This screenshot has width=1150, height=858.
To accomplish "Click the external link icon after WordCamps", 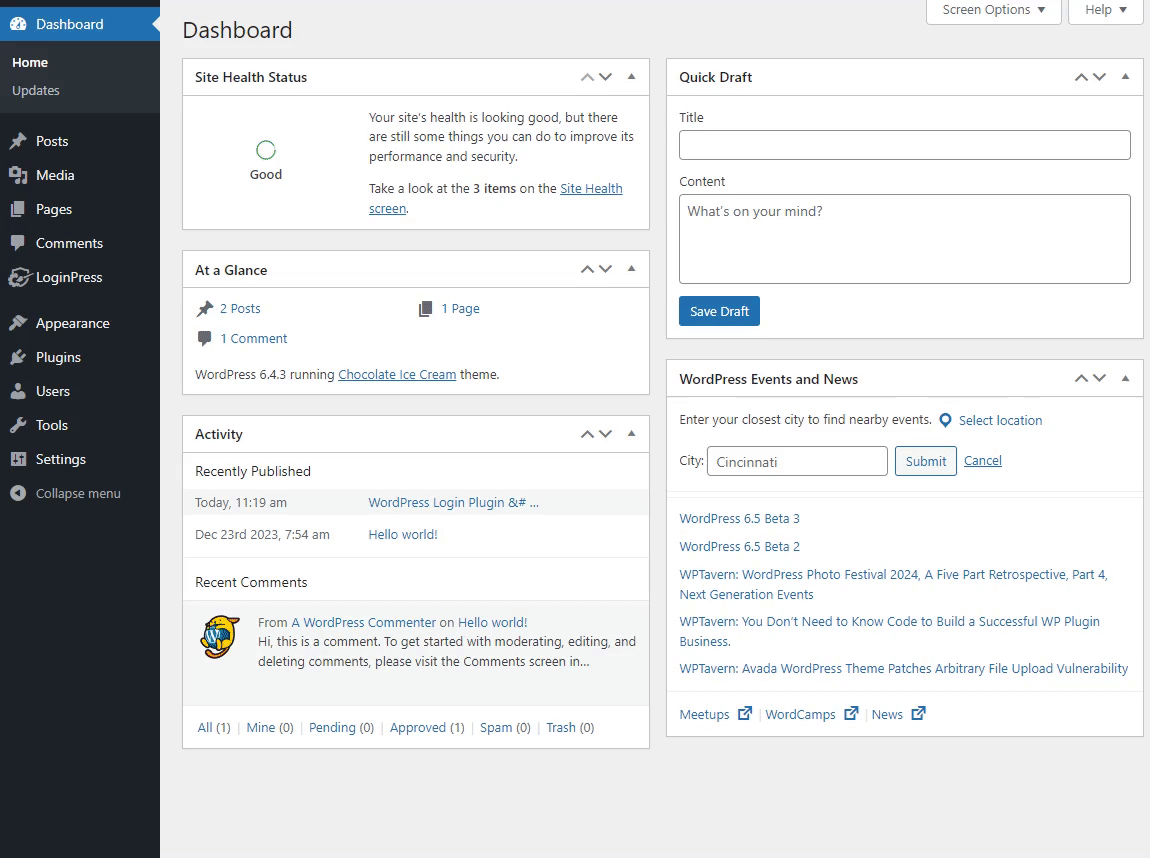I will tap(851, 713).
